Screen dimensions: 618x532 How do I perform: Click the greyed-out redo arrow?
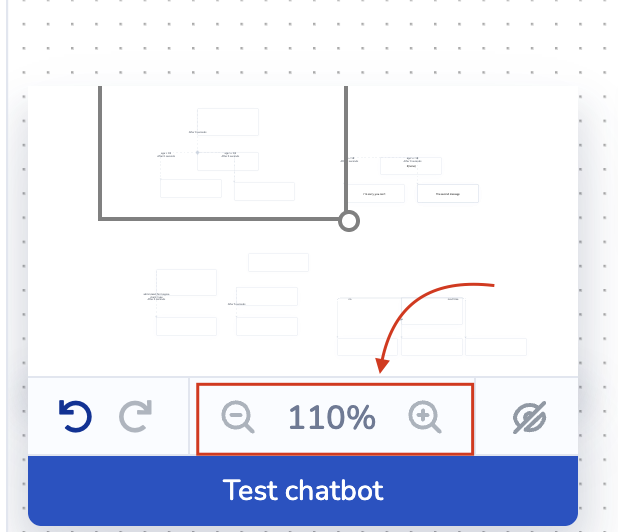[x=136, y=417]
